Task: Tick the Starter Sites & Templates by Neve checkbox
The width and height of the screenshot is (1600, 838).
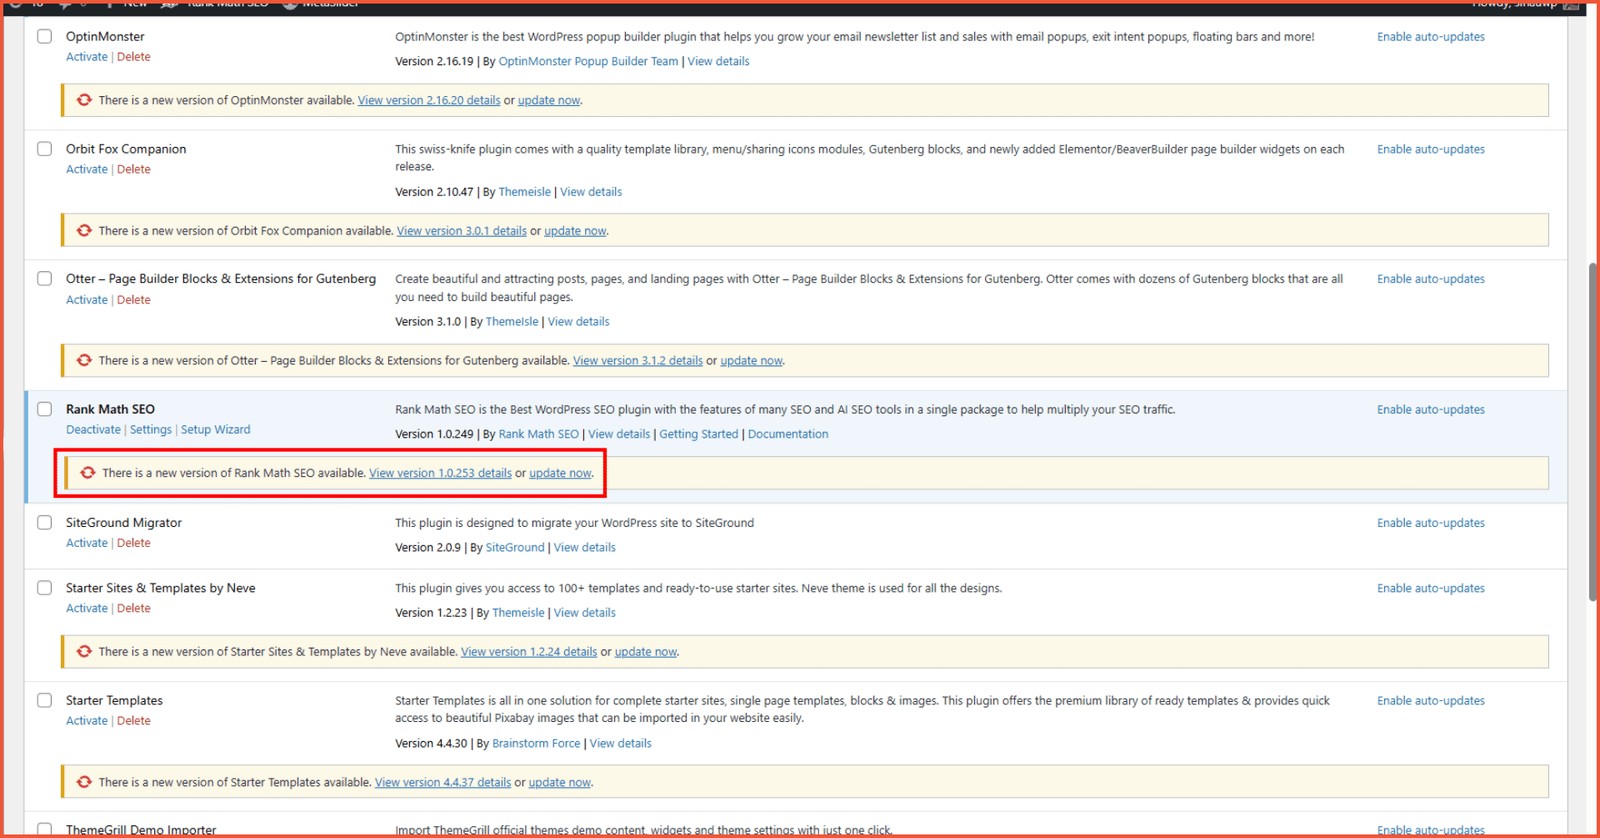Action: (x=45, y=588)
